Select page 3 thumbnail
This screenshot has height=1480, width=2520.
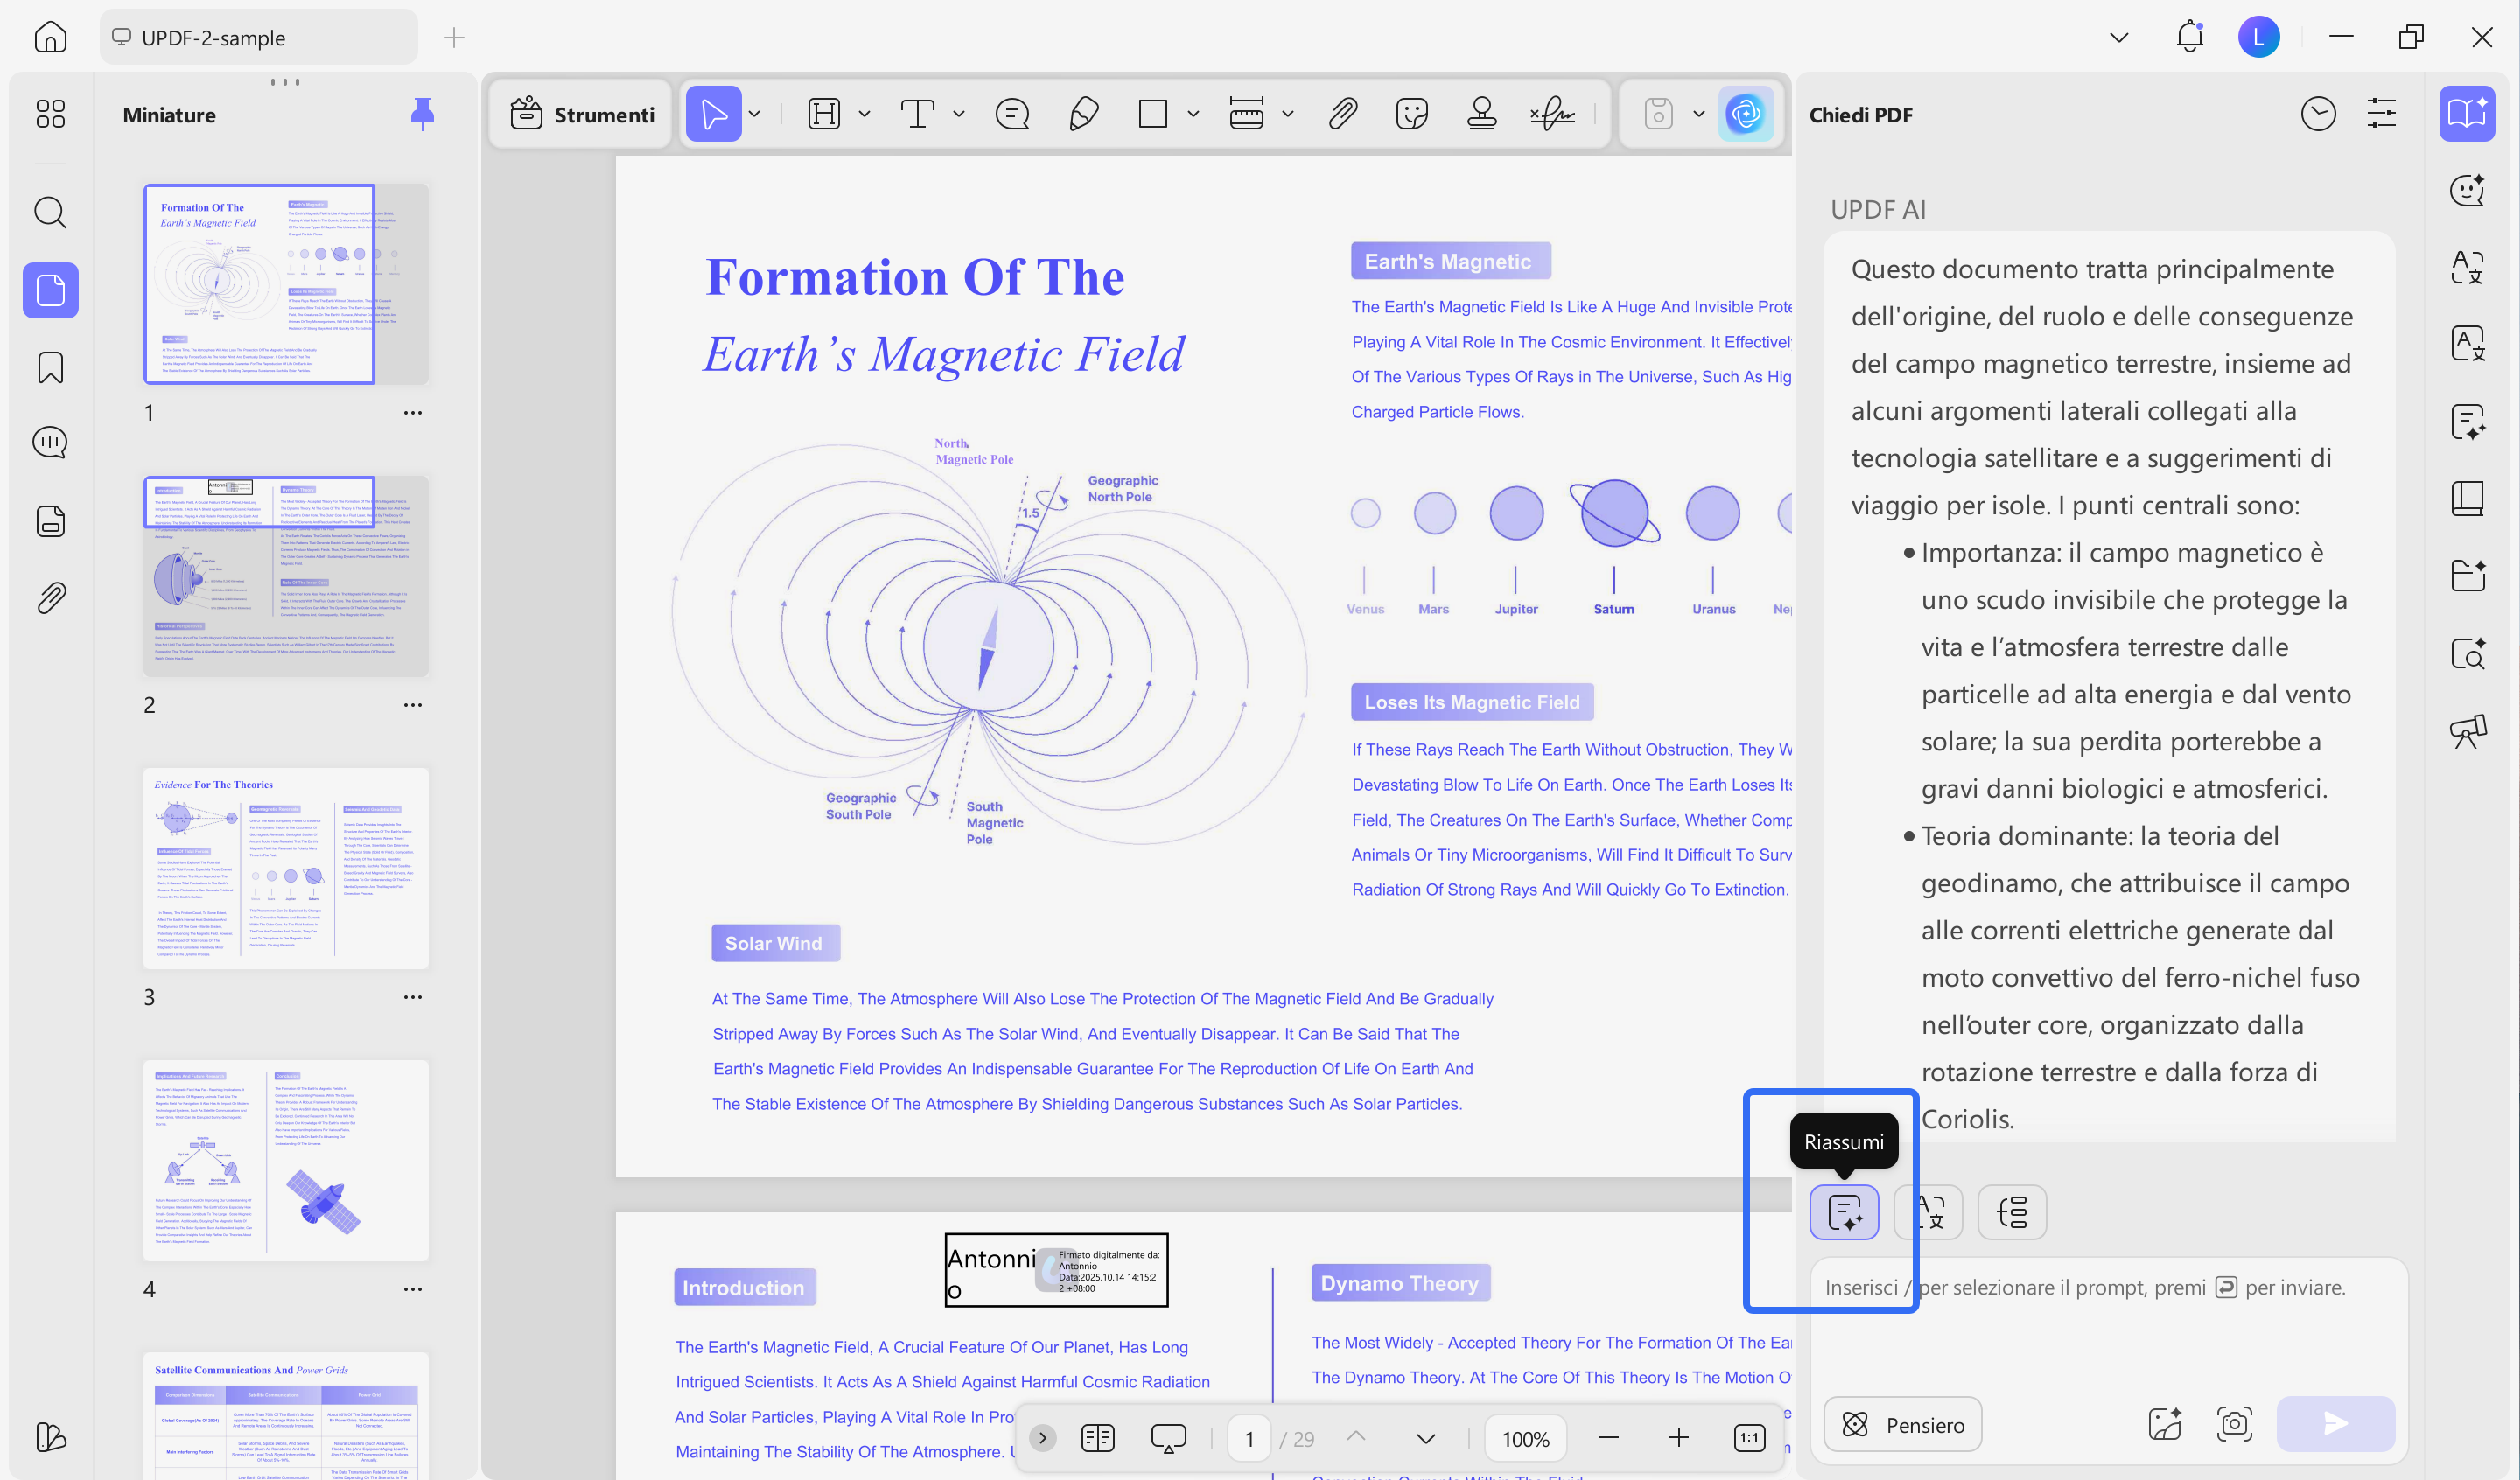(x=286, y=867)
